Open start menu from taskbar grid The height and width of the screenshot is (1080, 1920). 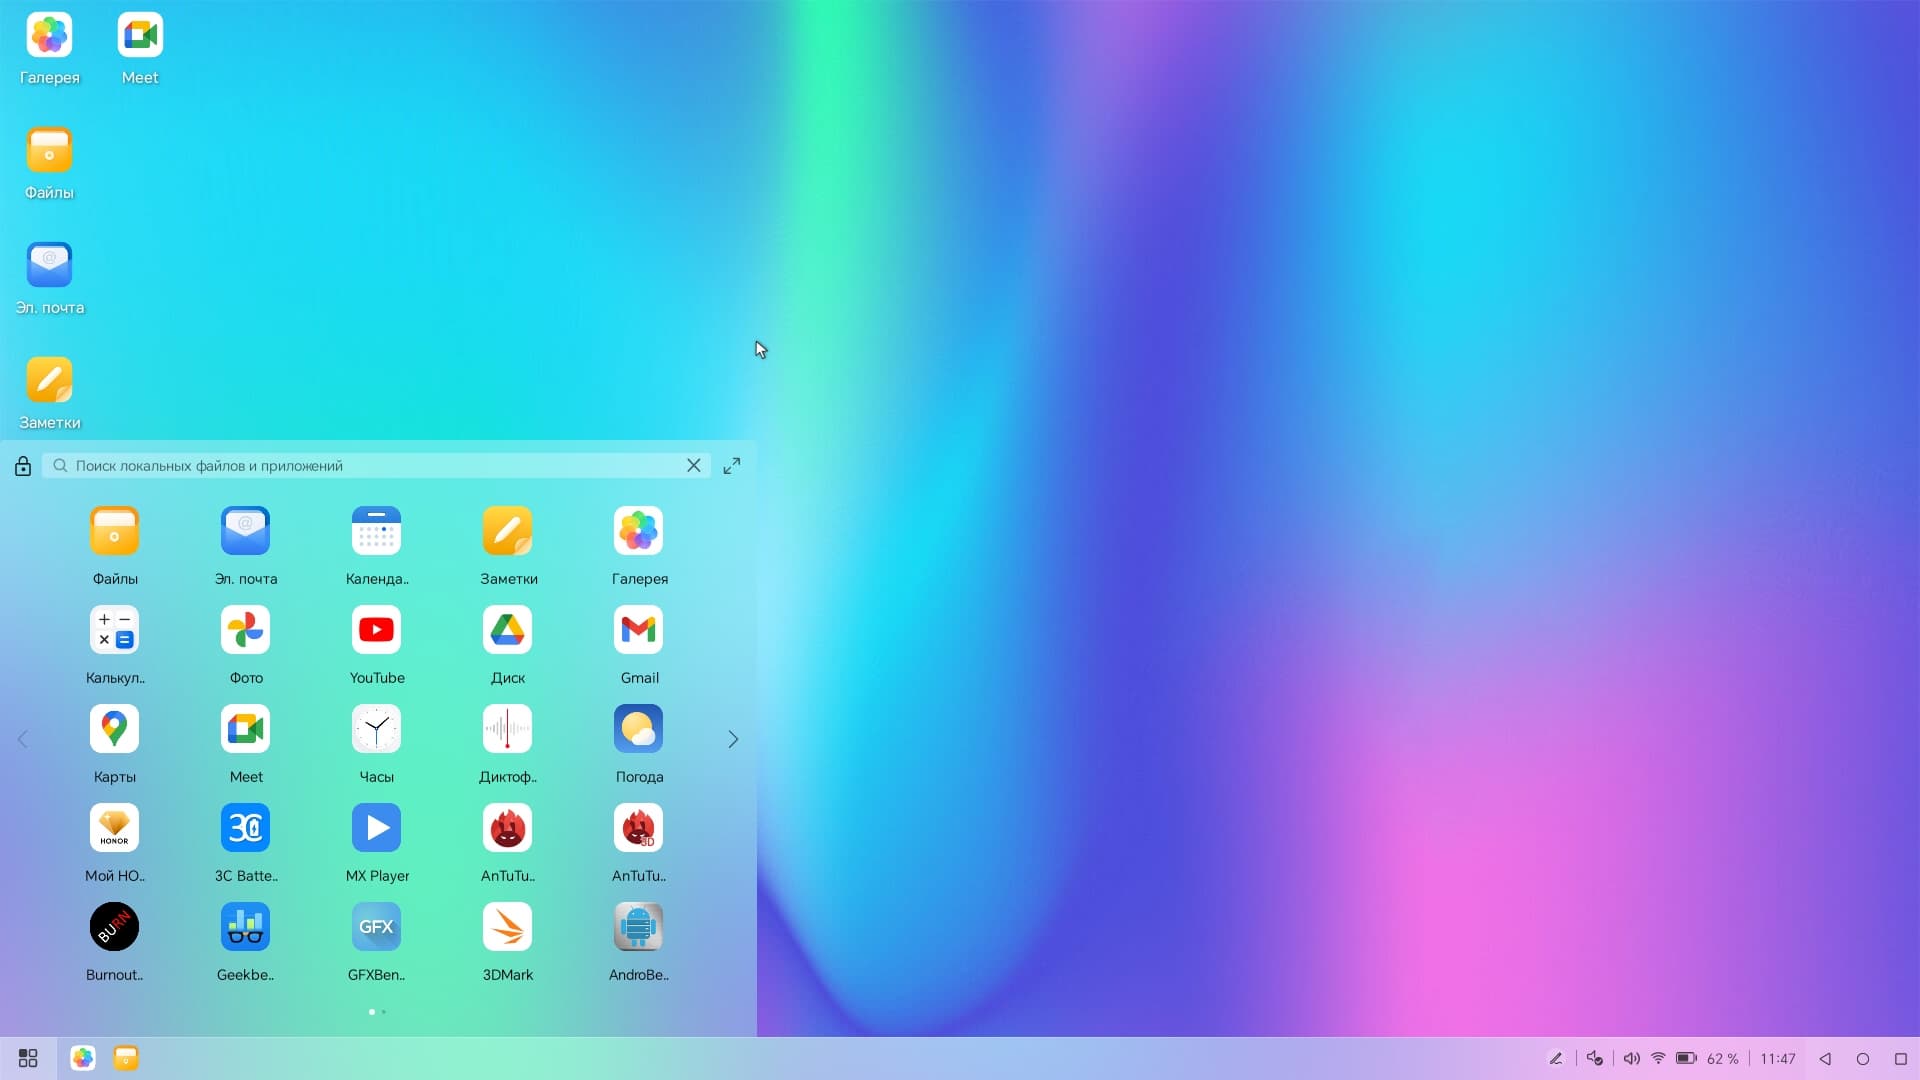[x=28, y=1058]
